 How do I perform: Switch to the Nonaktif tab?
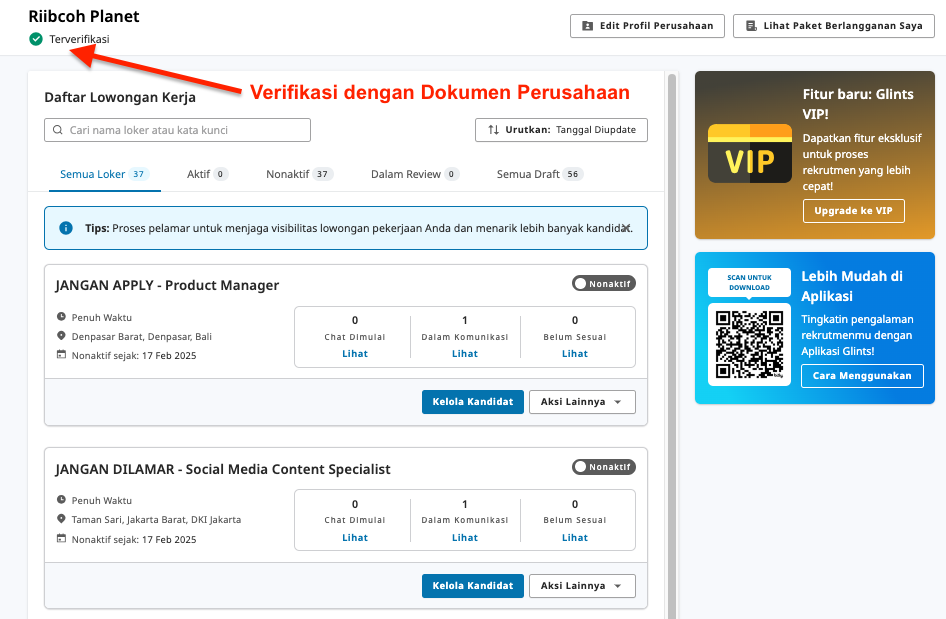299,174
